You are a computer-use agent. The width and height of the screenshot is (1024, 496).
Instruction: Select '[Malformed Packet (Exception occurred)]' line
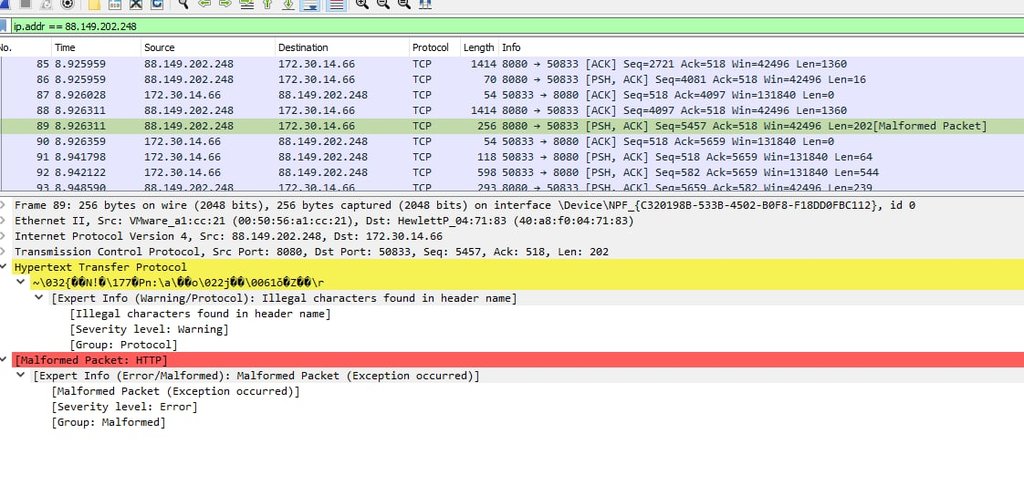[176, 392]
